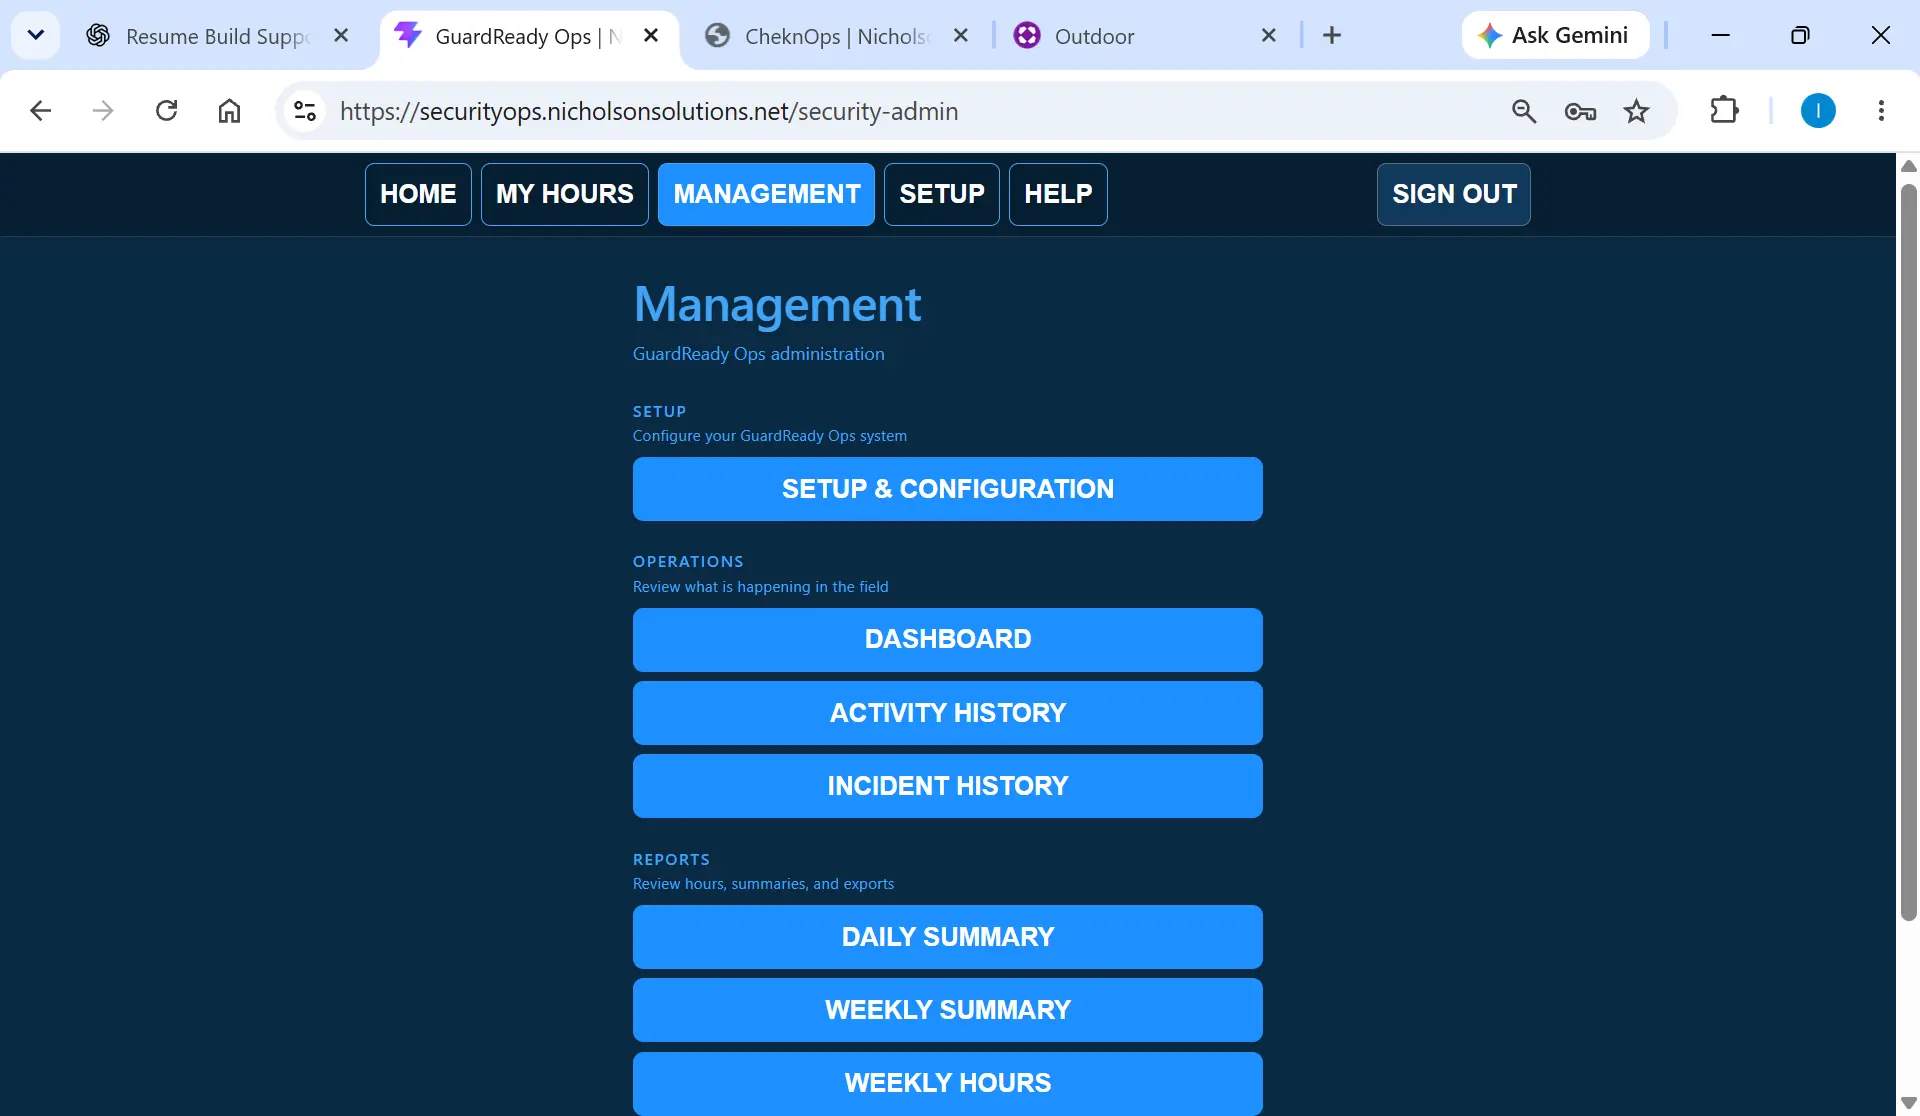Open the MY HOURS nav item
The width and height of the screenshot is (1920, 1116).
[x=565, y=194]
